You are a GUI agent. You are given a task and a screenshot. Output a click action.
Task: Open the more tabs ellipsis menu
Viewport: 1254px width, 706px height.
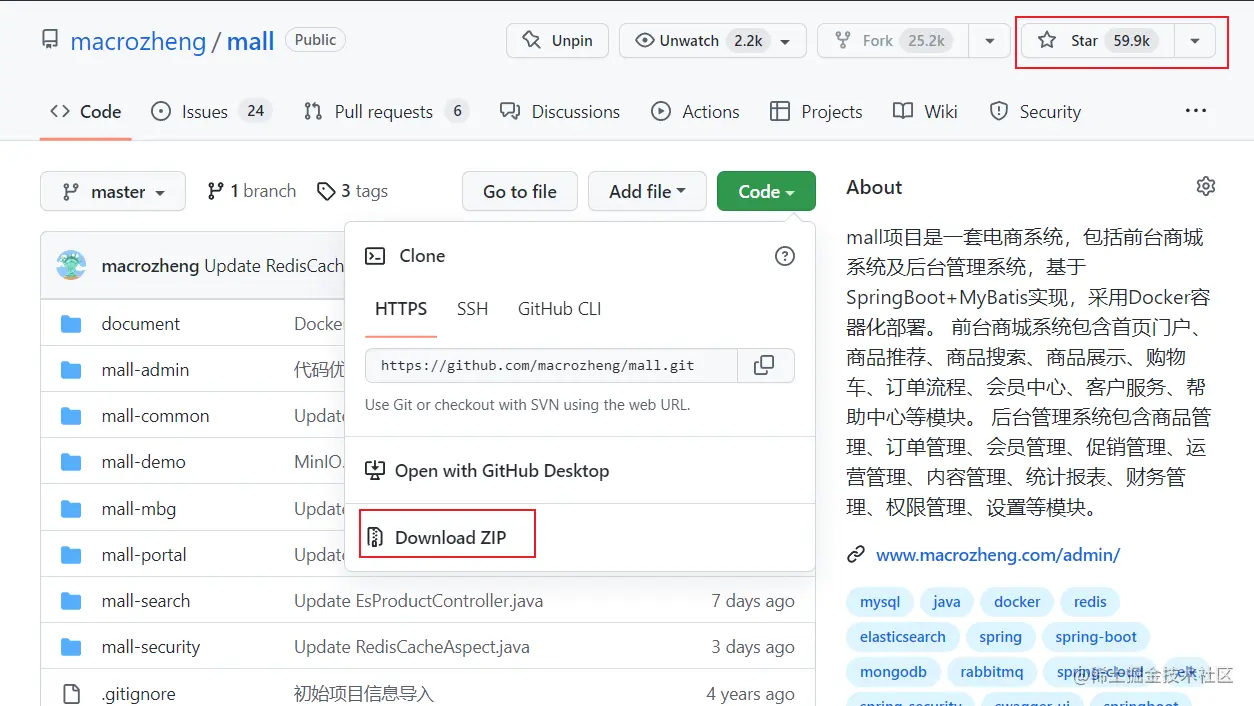click(x=1196, y=111)
